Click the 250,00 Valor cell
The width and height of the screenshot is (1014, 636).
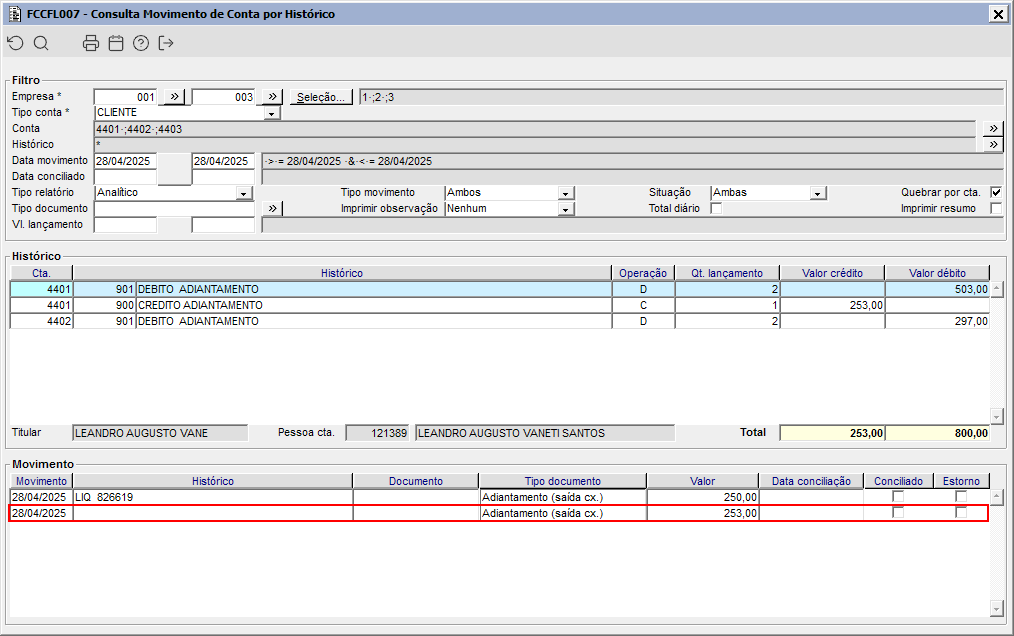[702, 497]
